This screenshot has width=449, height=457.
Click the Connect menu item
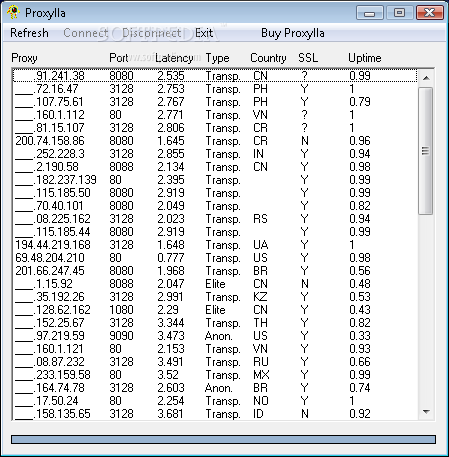86,33
